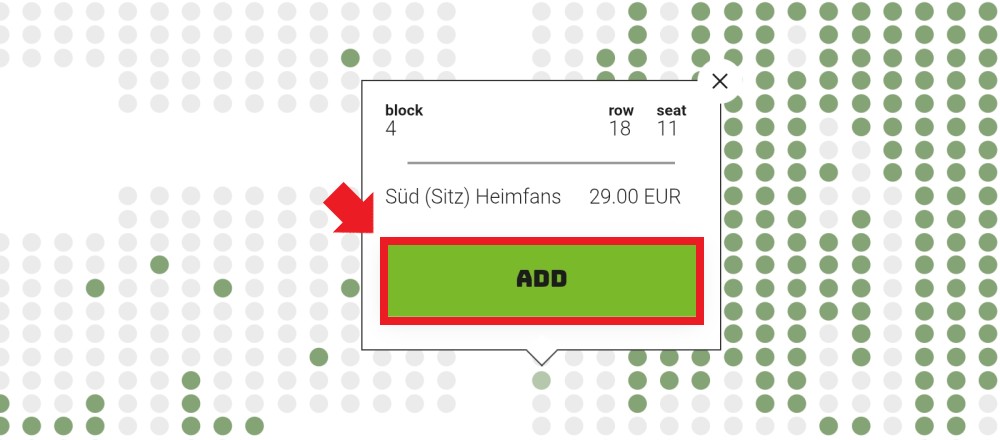Pick the lone green seat near popup's bottom-left corner
This screenshot has height=440, width=1000.
318,357
